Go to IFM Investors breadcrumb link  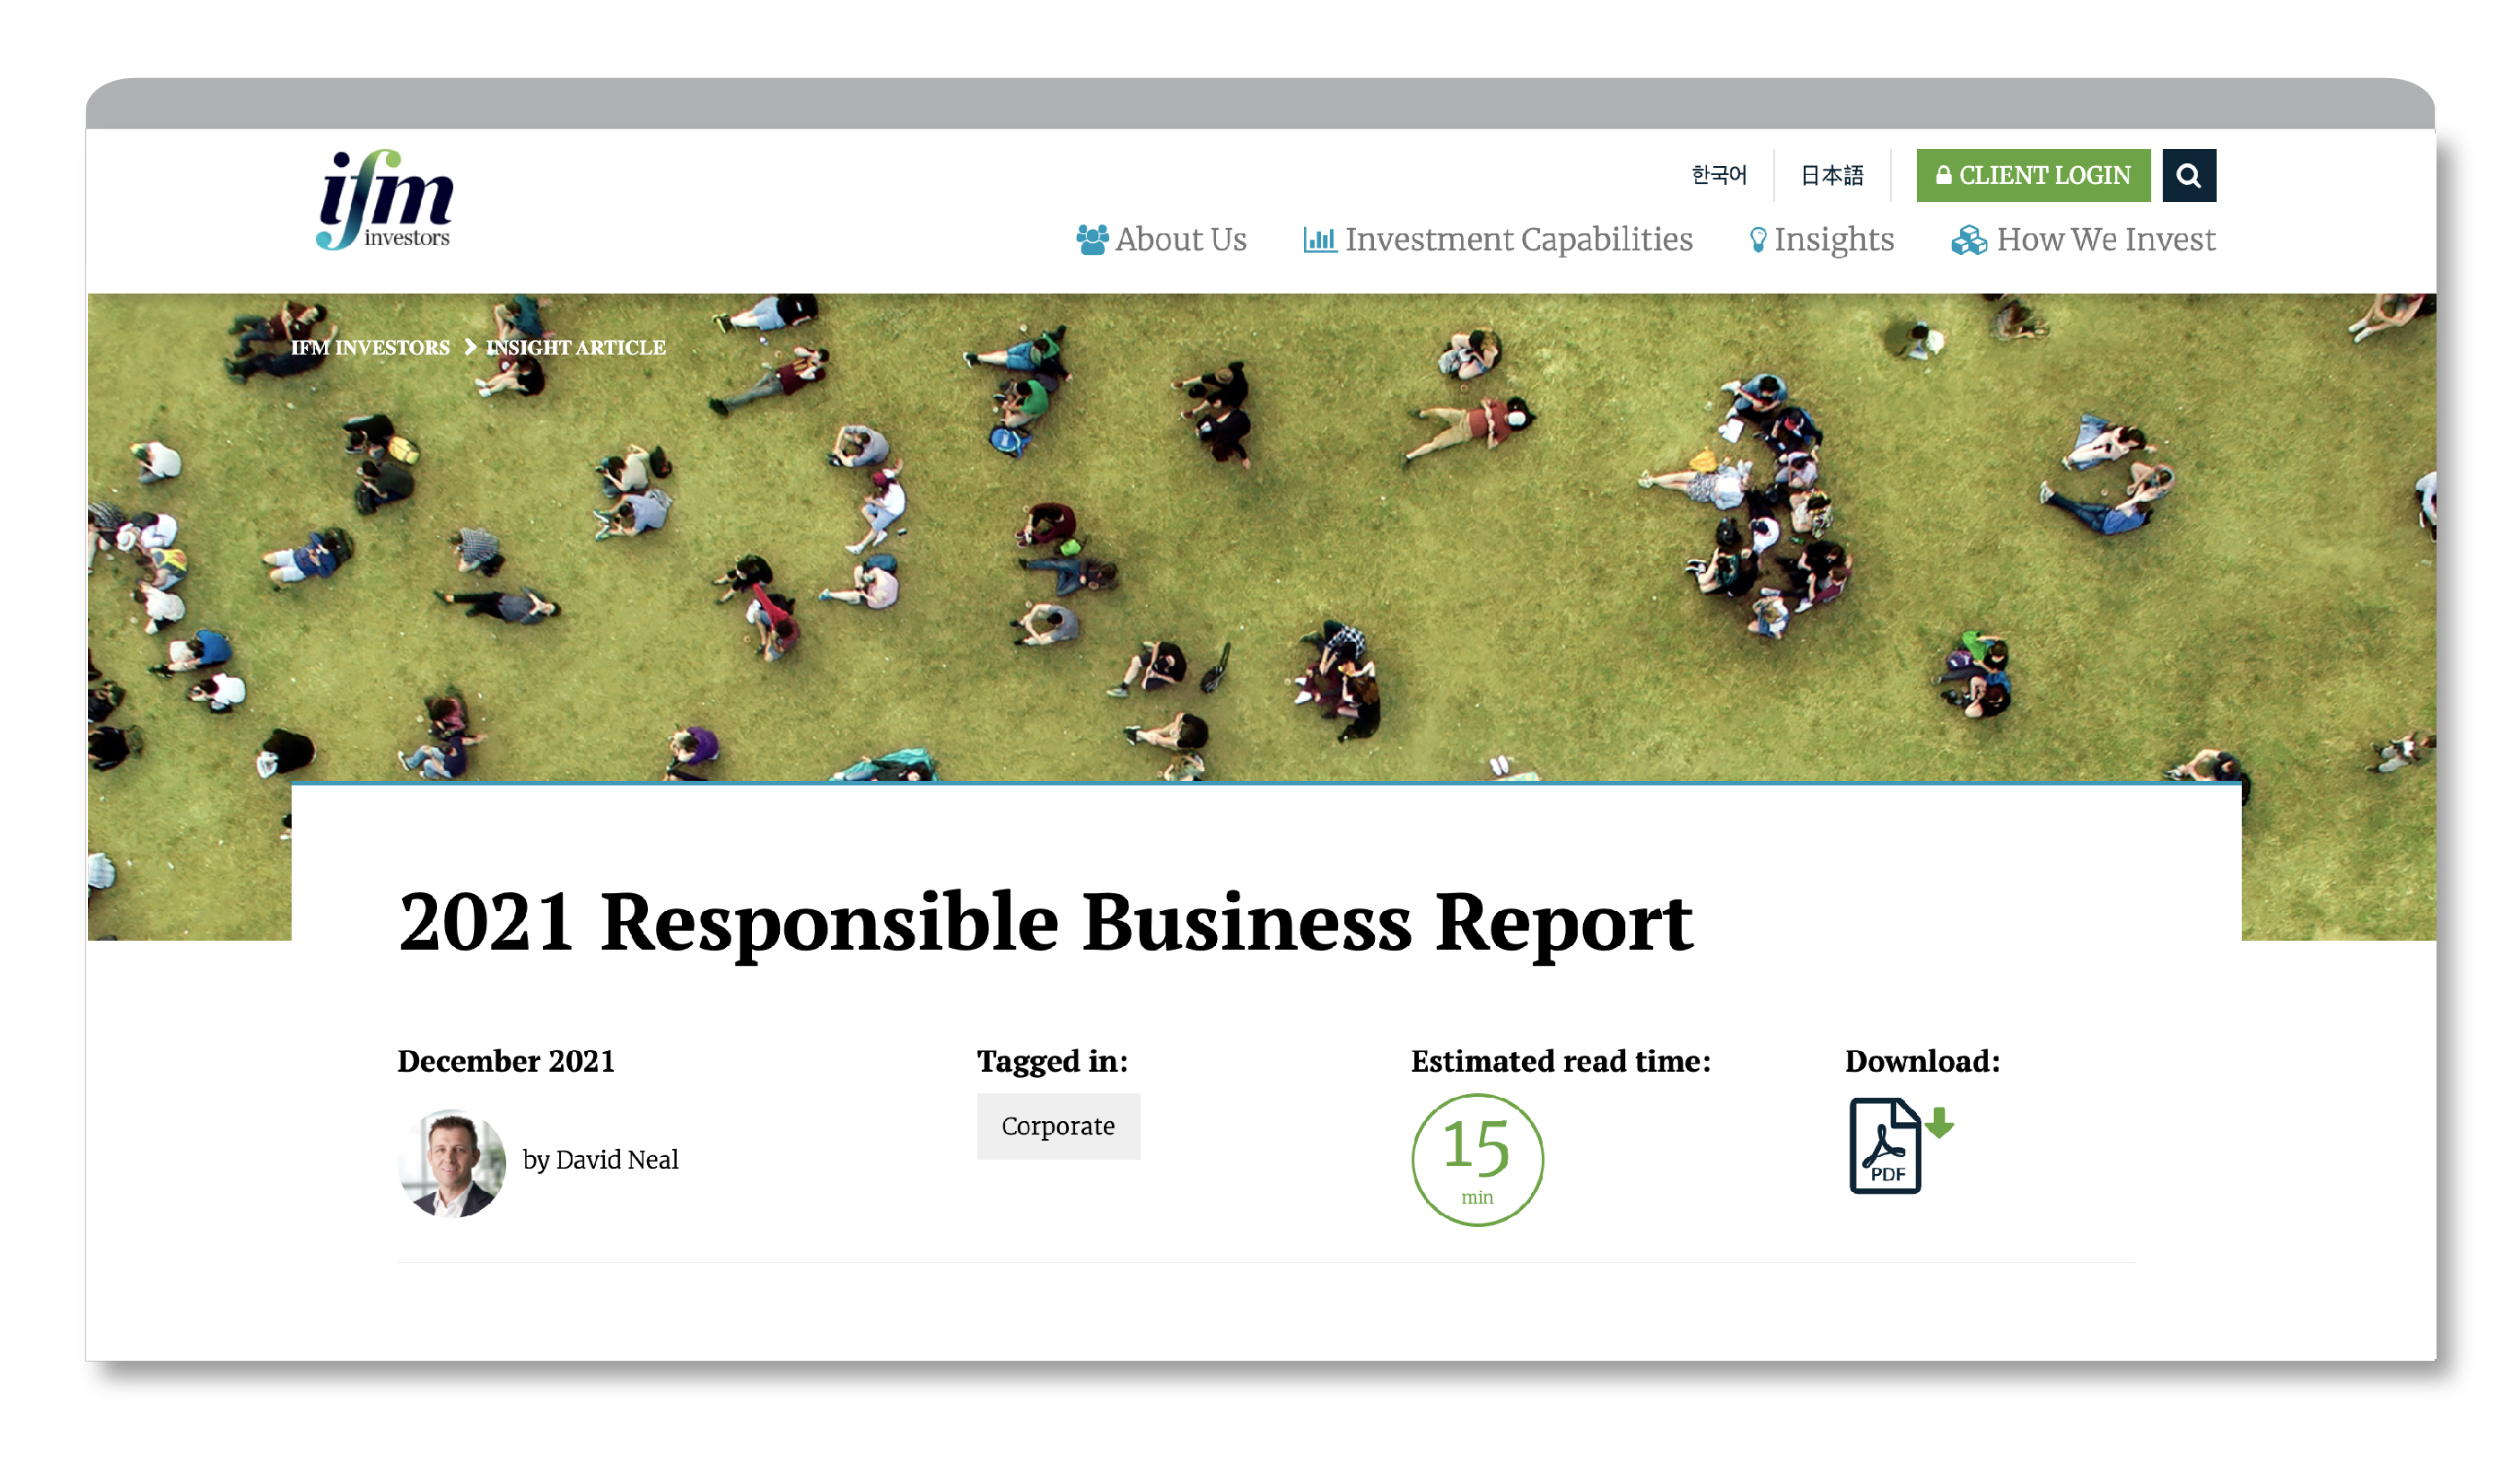370,347
